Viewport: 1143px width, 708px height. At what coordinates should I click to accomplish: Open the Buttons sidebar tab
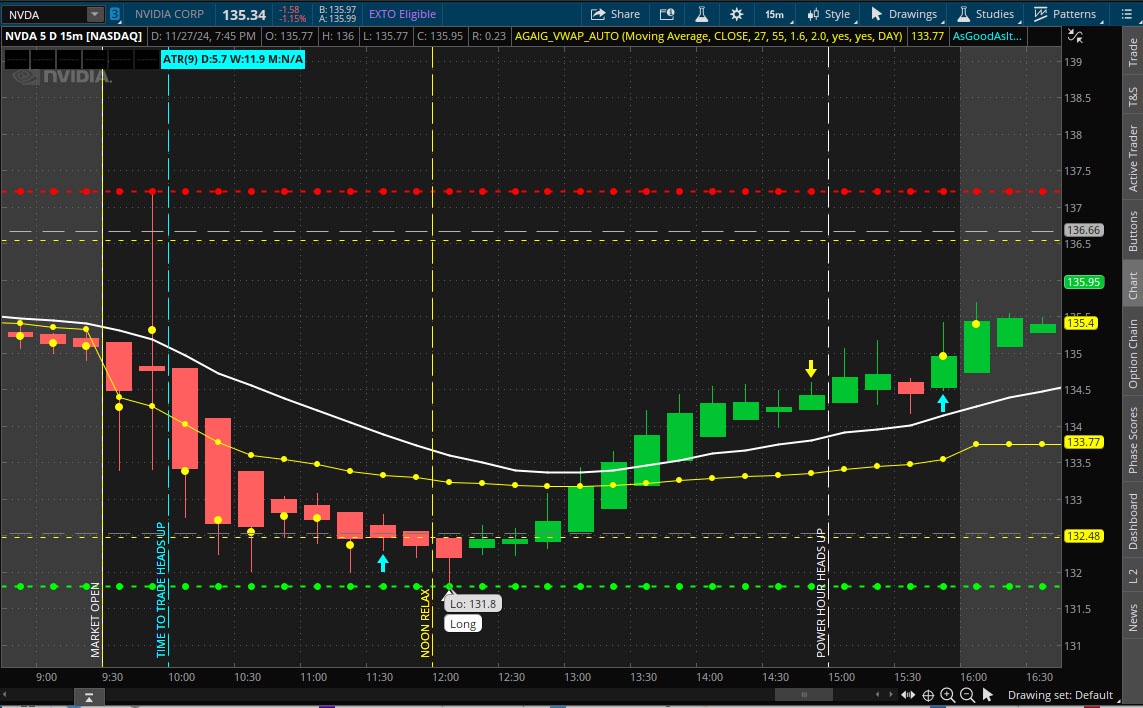click(x=1133, y=230)
